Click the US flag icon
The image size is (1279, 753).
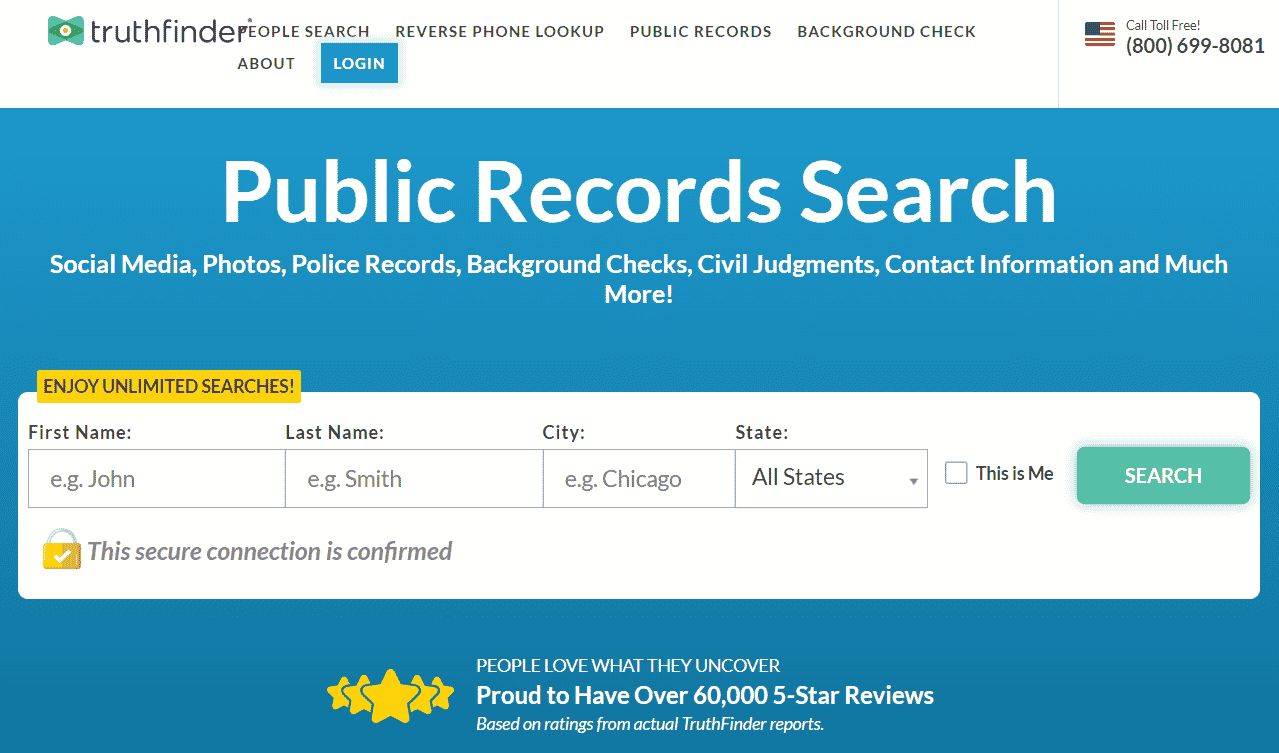click(1100, 34)
